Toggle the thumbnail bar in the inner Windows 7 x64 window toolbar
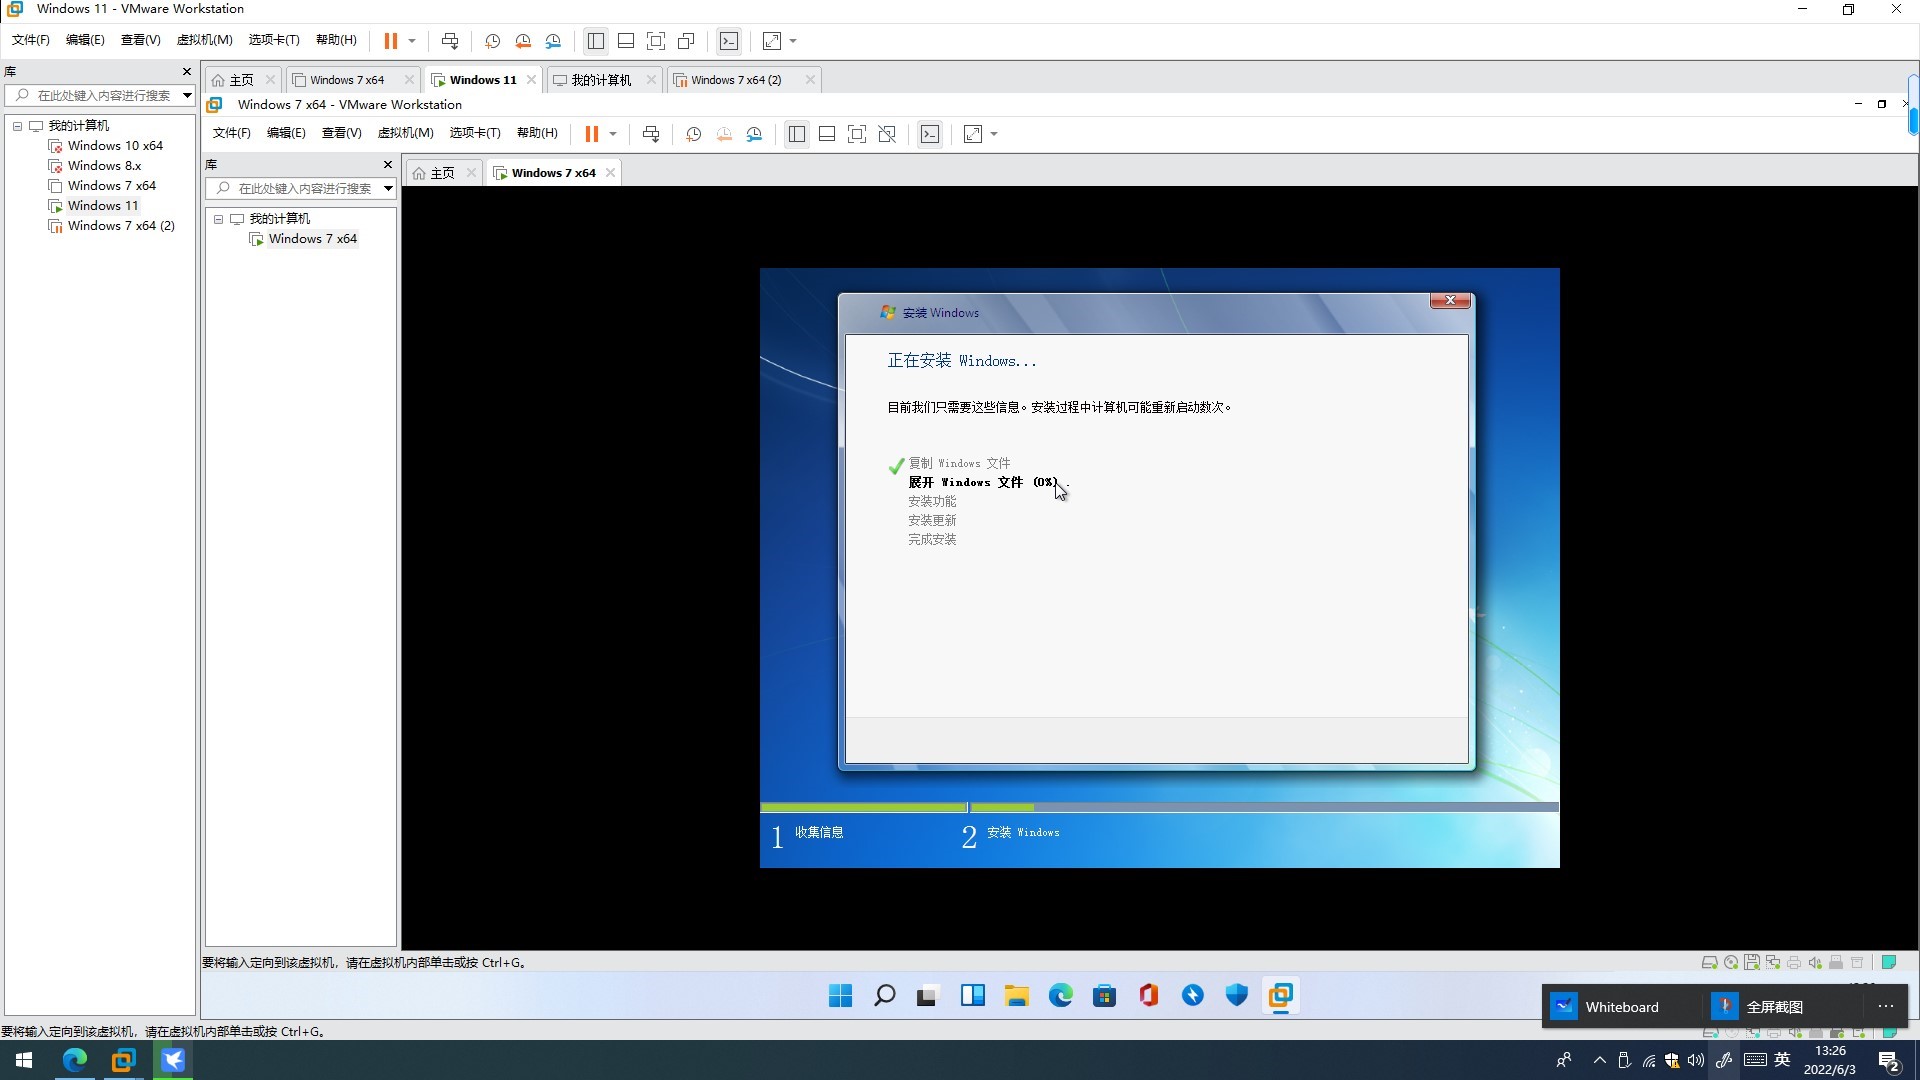The image size is (1920, 1080). 827,134
